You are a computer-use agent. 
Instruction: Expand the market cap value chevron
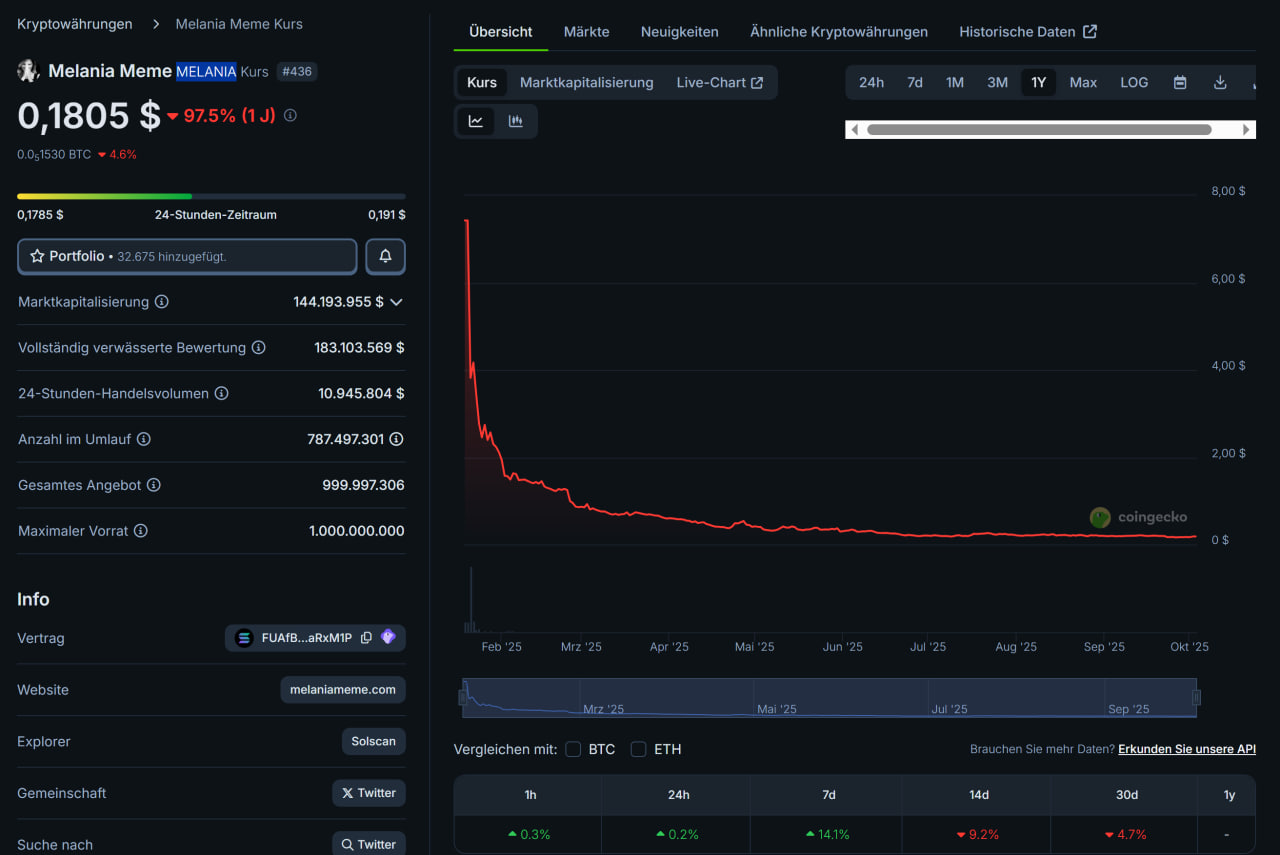(x=397, y=302)
